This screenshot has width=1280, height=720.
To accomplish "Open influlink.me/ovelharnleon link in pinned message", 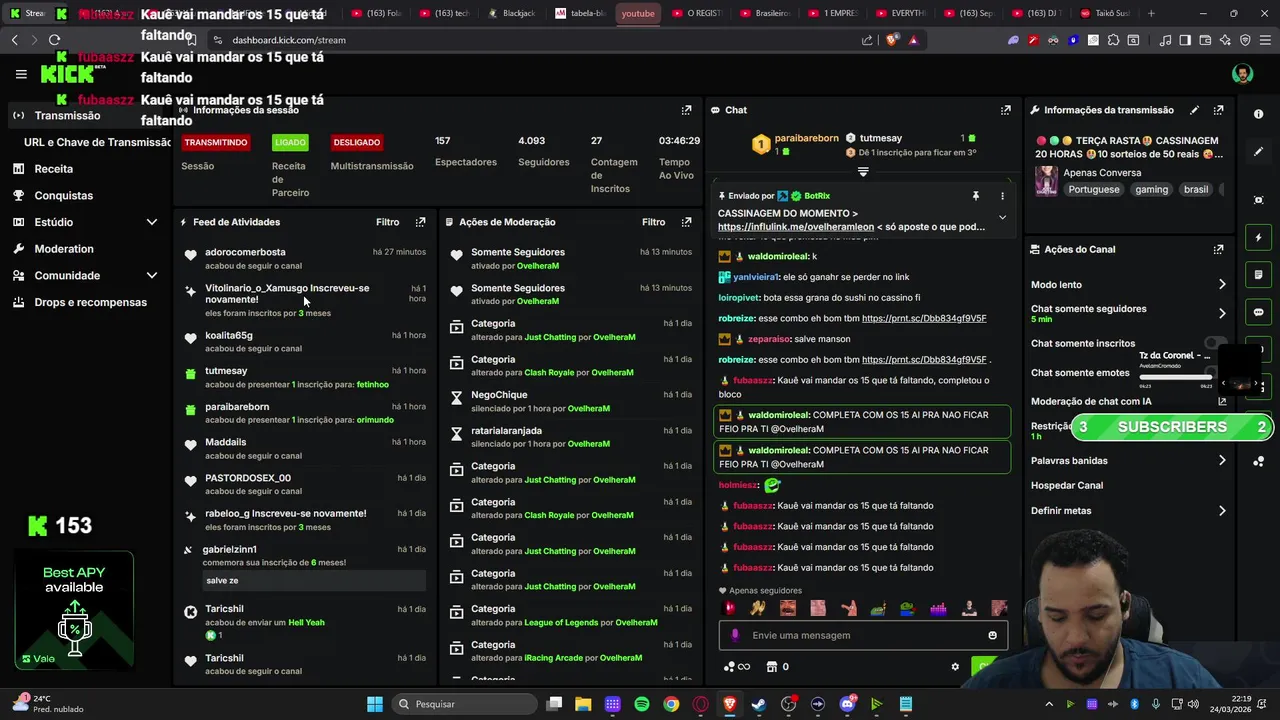I will click(x=796, y=227).
